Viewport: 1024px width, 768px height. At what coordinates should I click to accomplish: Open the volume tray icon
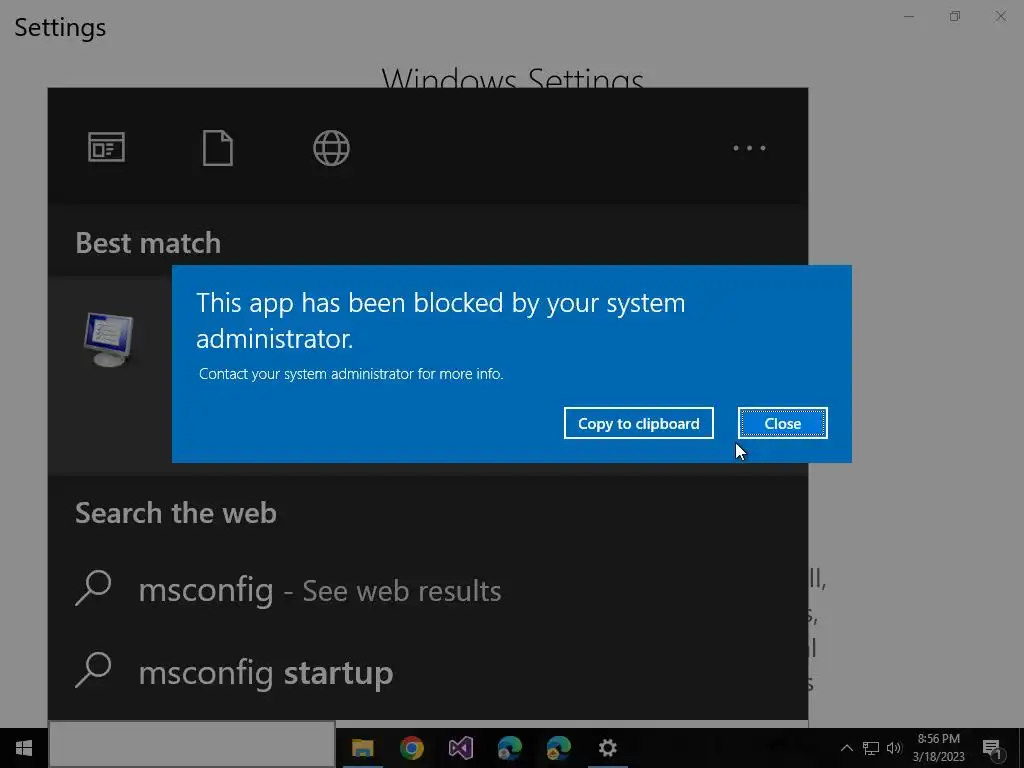click(x=893, y=748)
